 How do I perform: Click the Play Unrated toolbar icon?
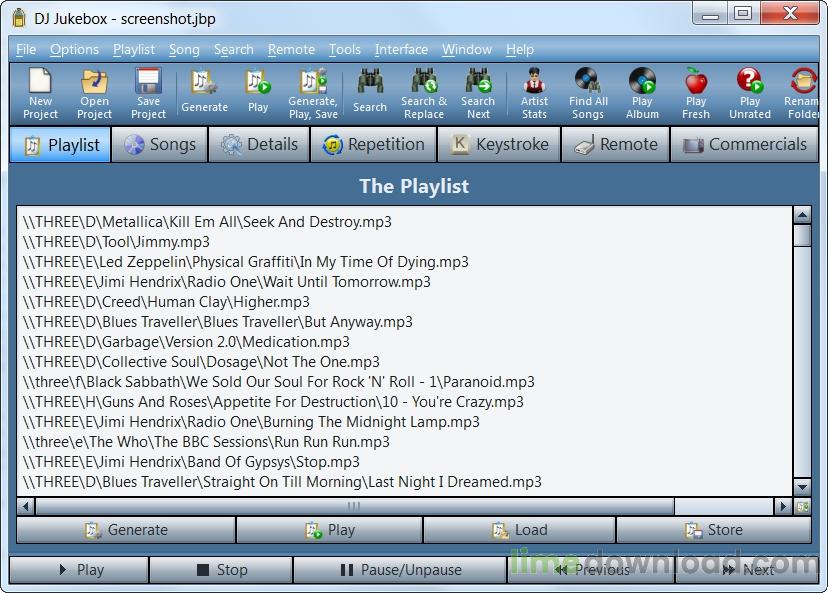(750, 92)
